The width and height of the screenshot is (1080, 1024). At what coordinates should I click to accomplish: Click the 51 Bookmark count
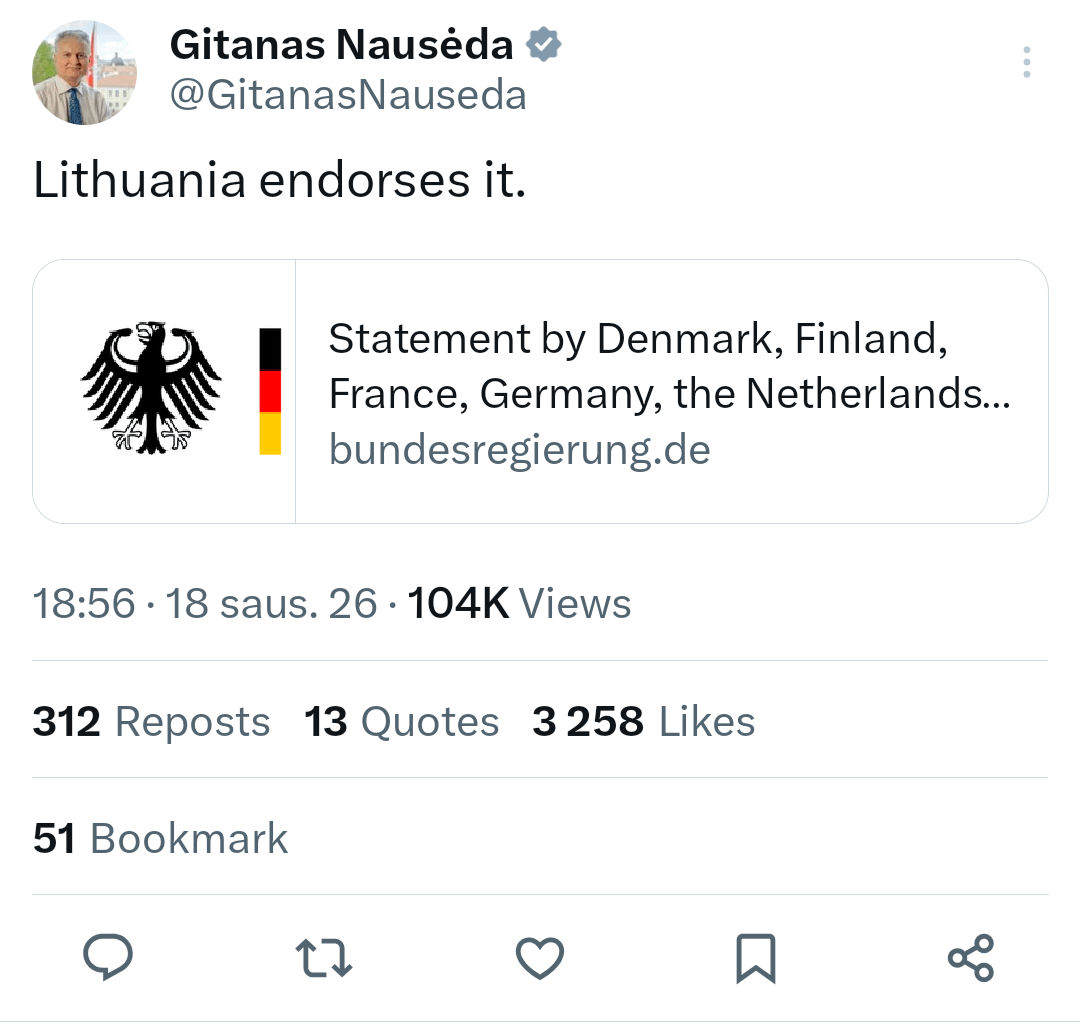(x=158, y=838)
